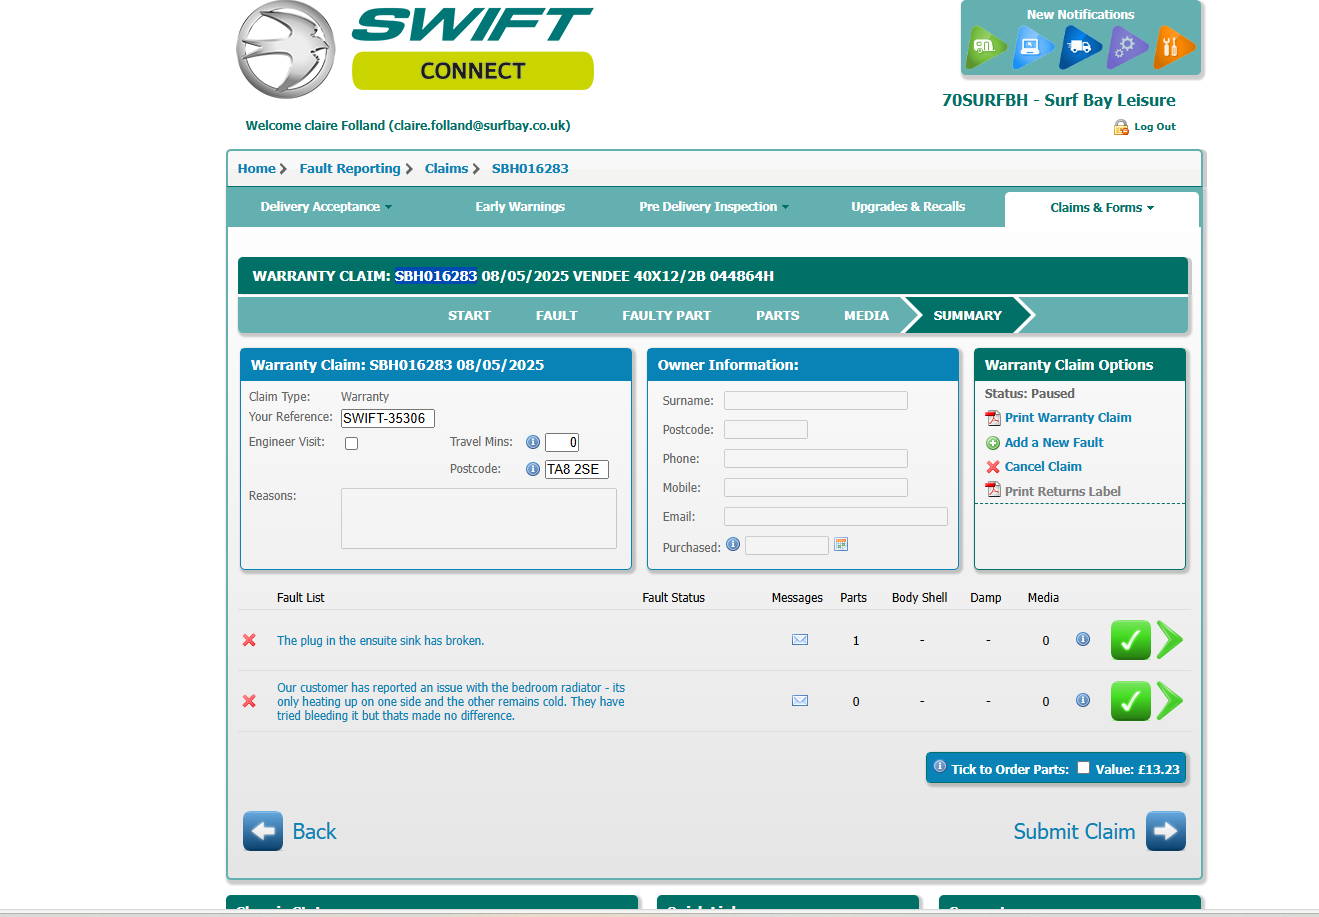Go to the FAULTY PART step
This screenshot has height=917, width=1319.
tap(666, 315)
